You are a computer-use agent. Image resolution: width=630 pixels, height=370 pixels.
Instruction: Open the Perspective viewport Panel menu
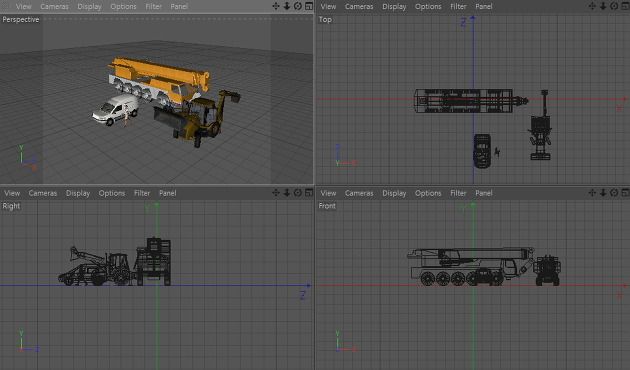179,6
